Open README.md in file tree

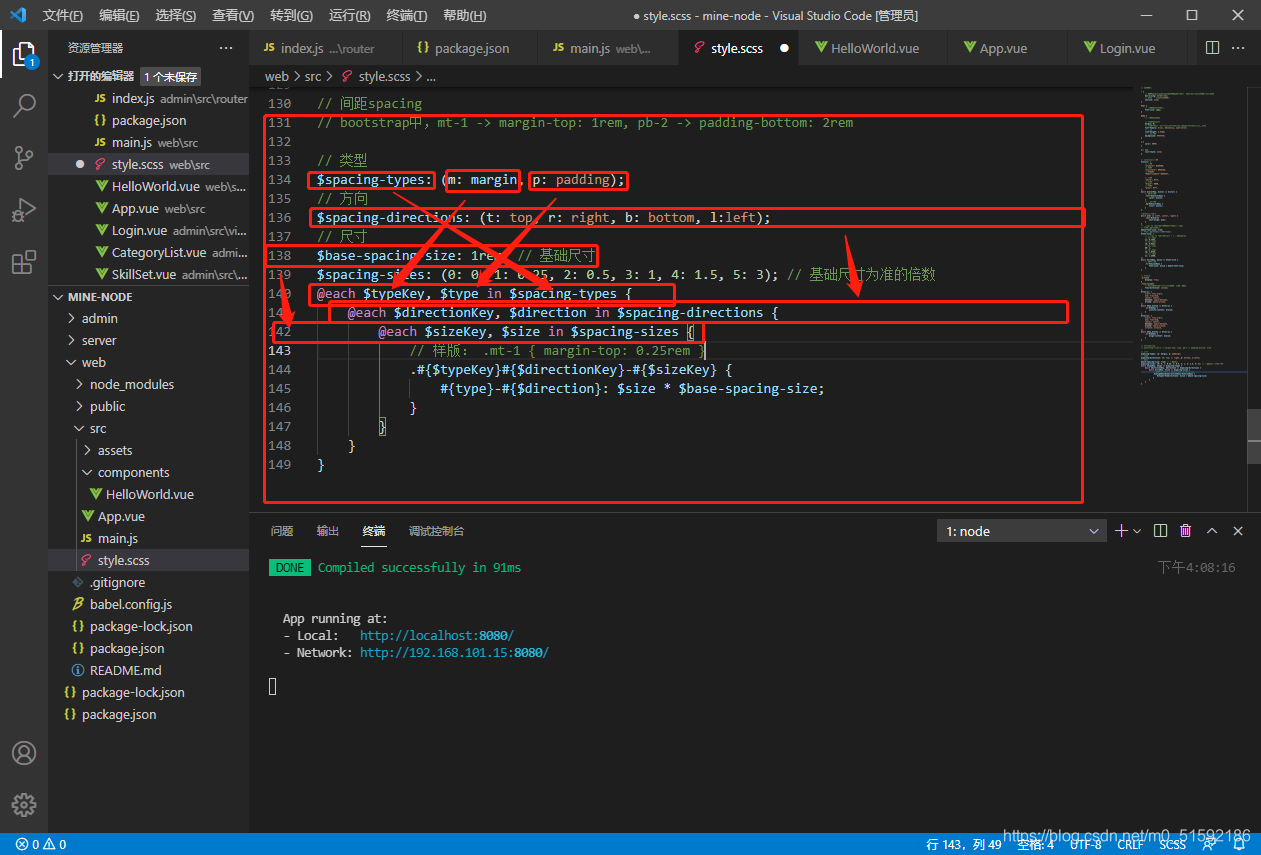(x=125, y=671)
